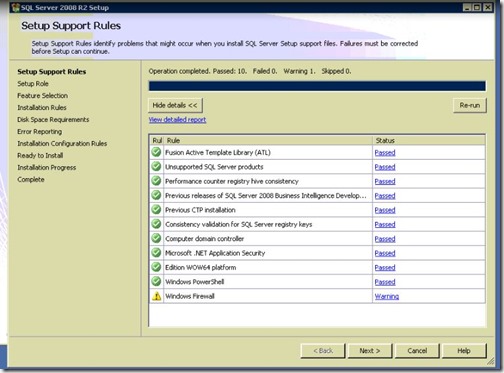Image resolution: width=504 pixels, height=373 pixels.
Task: Click green check icon for Previous CTP installation
Action: click(156, 210)
